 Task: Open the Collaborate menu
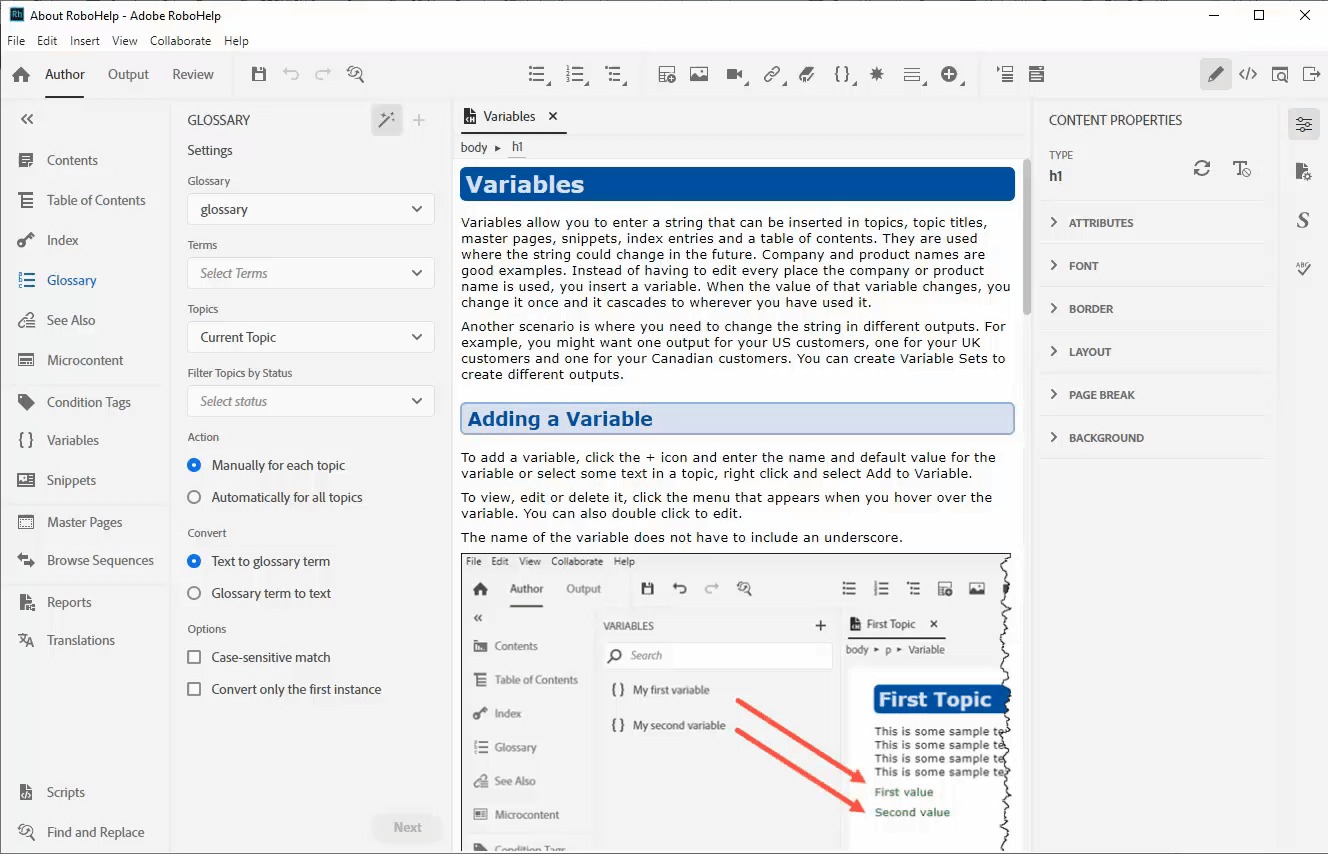[180, 41]
